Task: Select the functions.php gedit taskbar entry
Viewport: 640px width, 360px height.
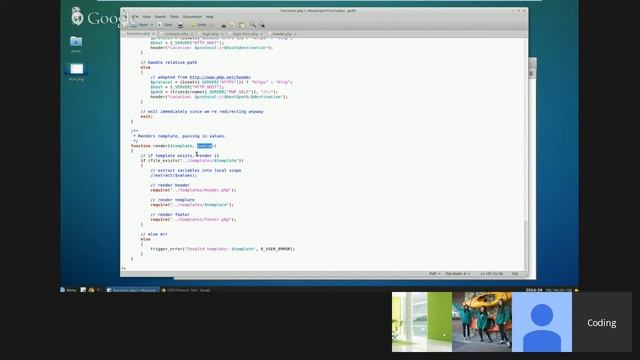Action: [132, 290]
